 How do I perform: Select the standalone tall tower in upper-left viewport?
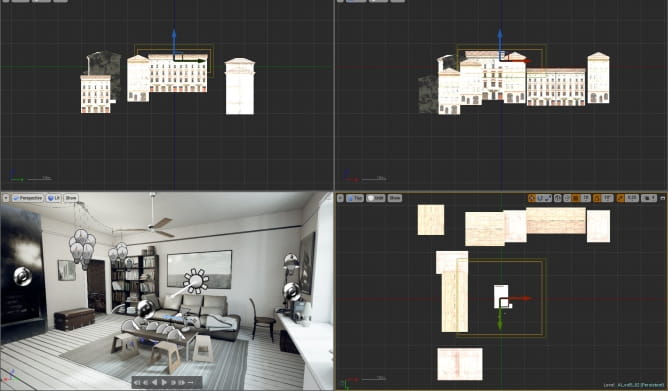[240, 86]
